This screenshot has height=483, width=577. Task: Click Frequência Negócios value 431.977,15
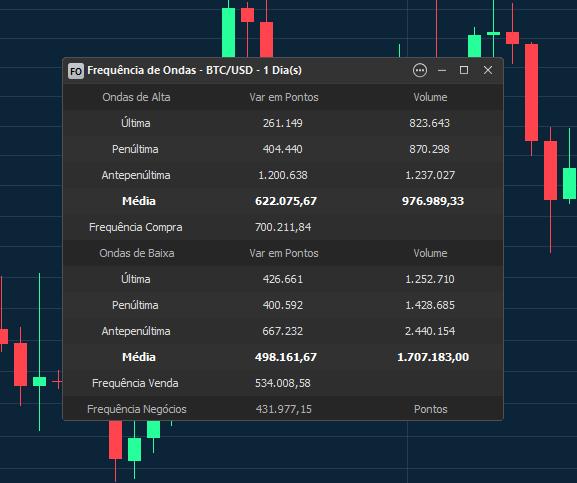(284, 409)
